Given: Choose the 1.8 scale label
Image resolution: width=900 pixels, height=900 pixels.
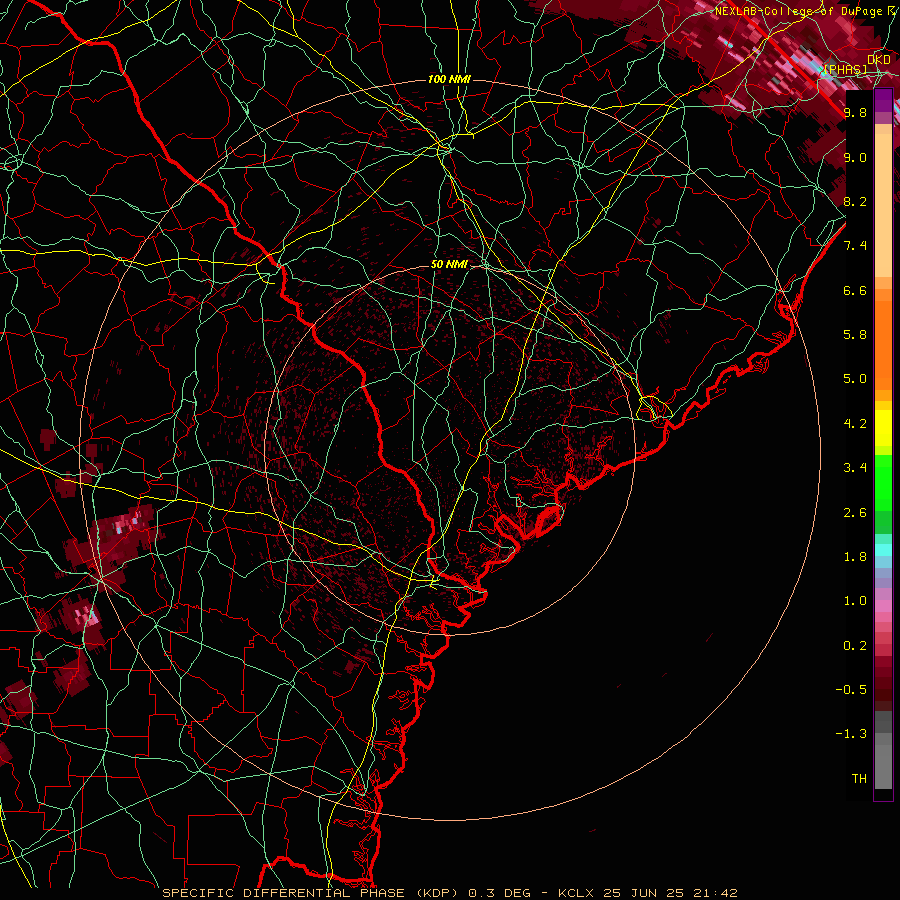Looking at the screenshot, I should pos(855,557).
